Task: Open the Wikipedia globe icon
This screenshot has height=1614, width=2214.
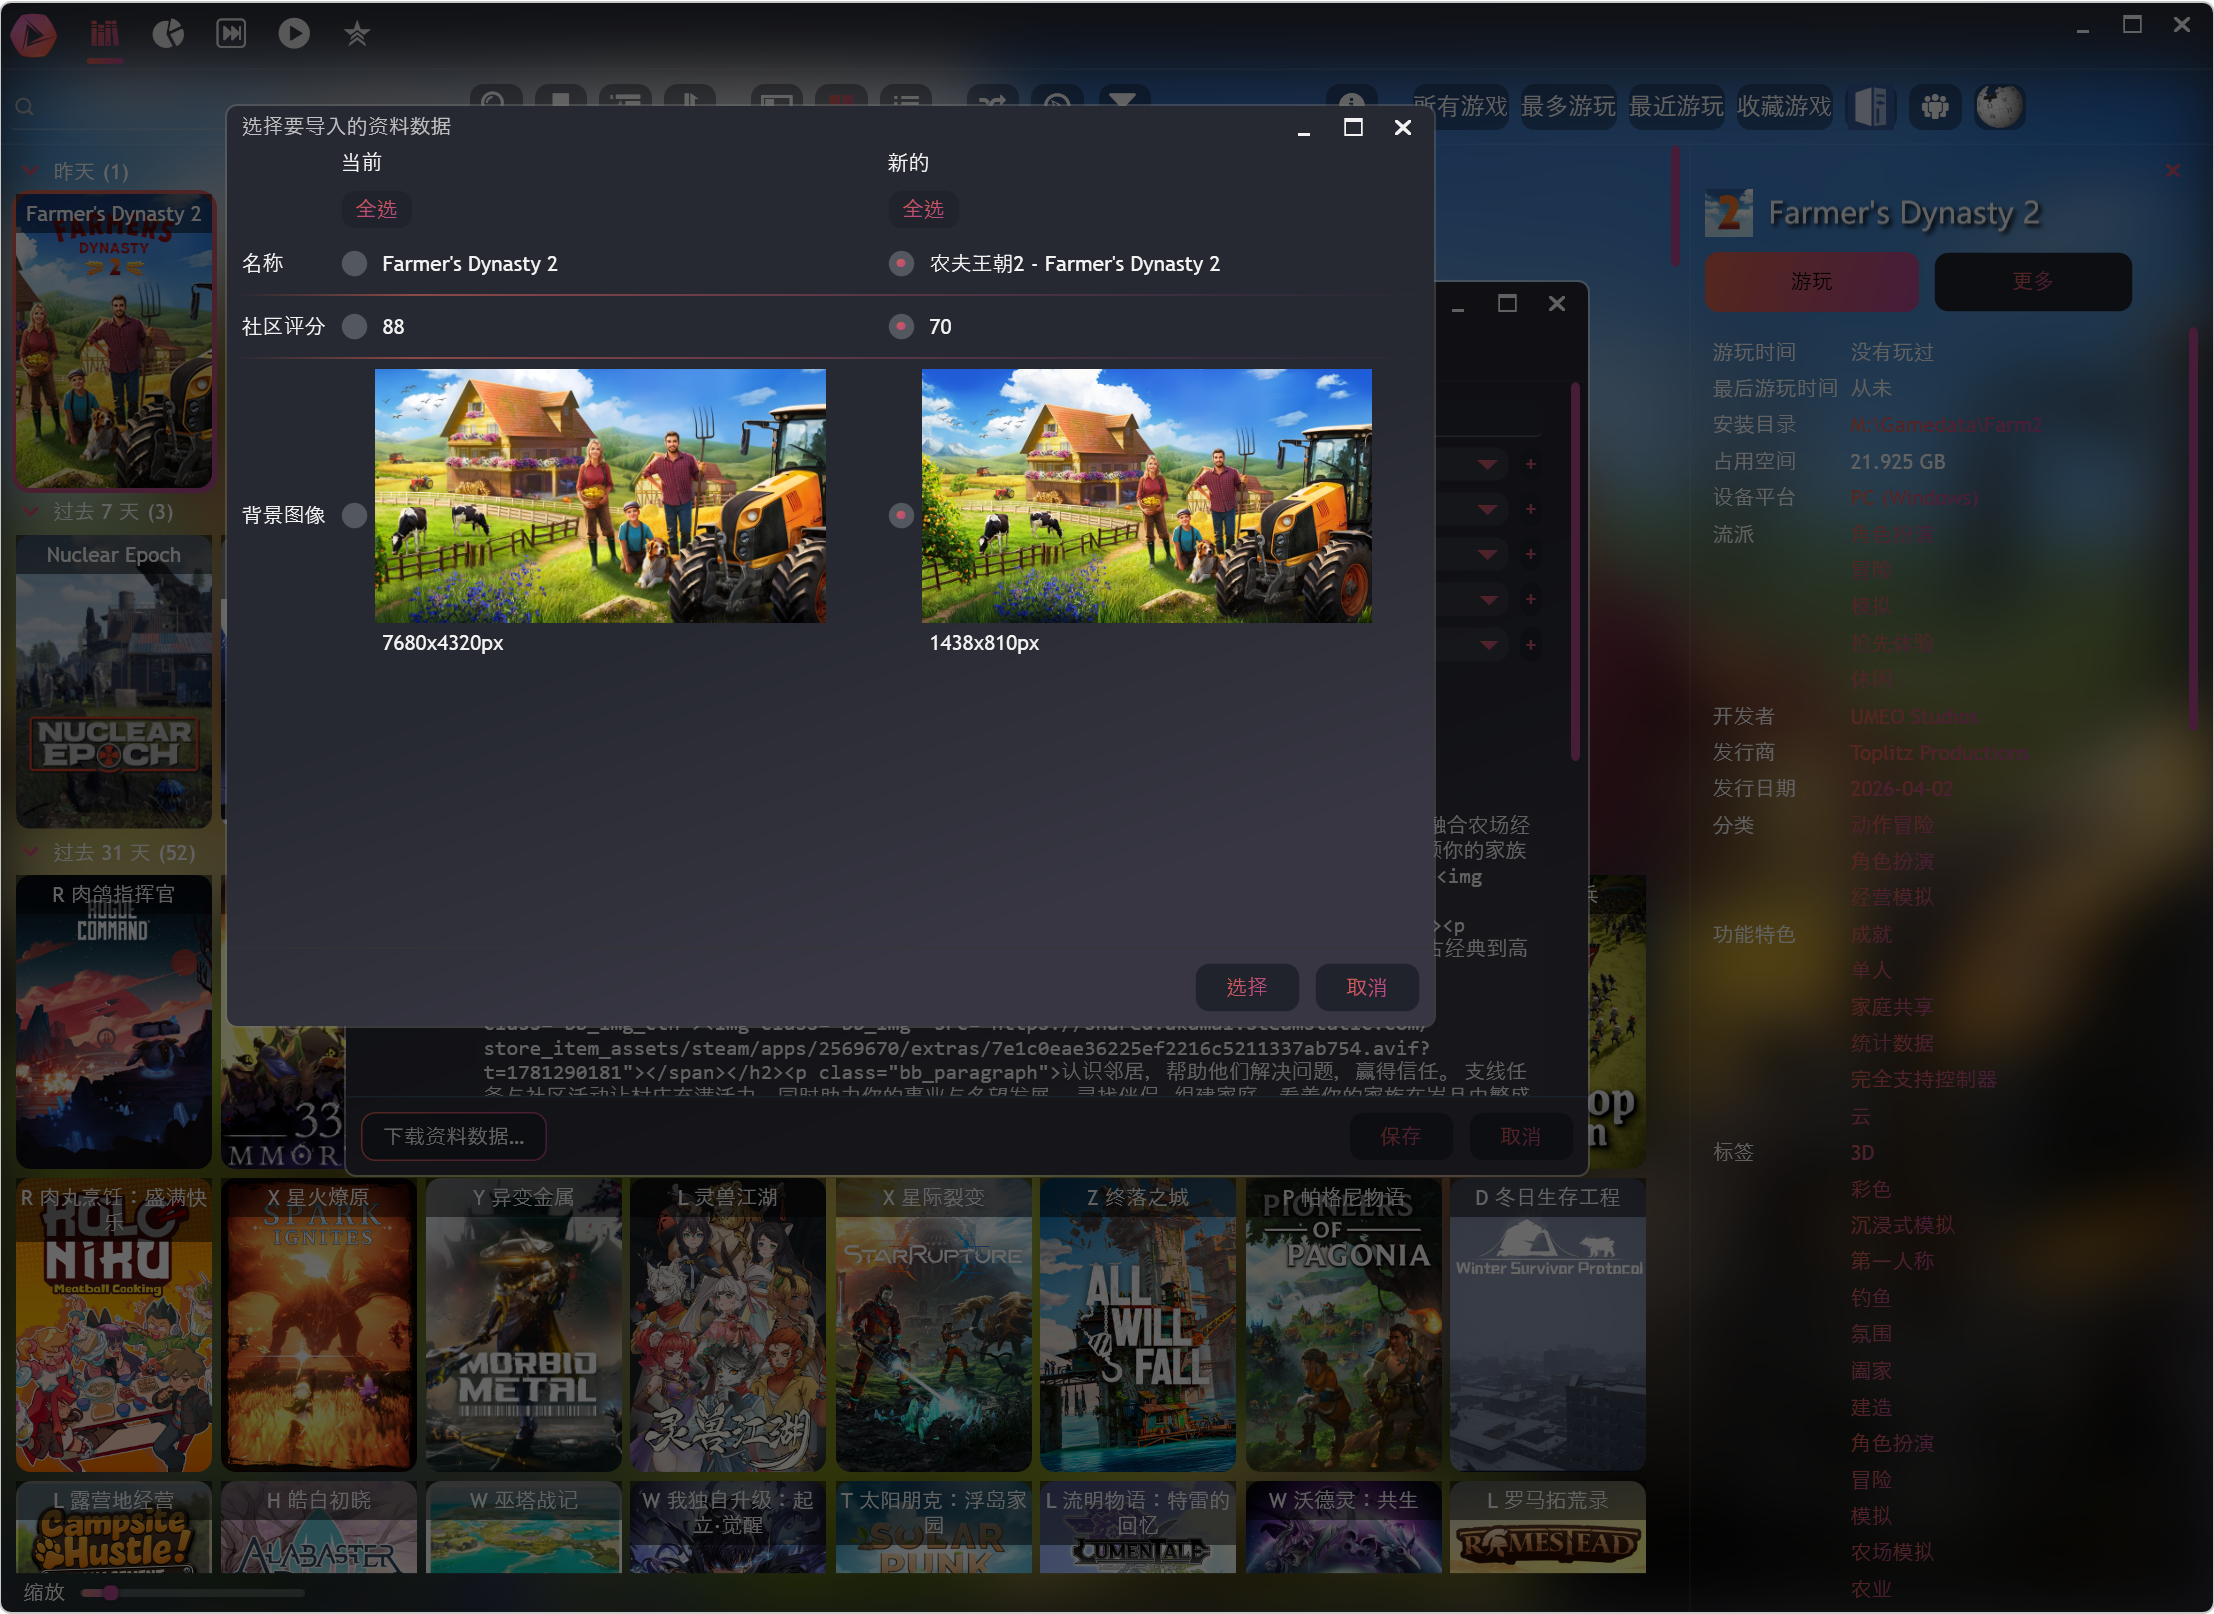Action: [x=1999, y=106]
